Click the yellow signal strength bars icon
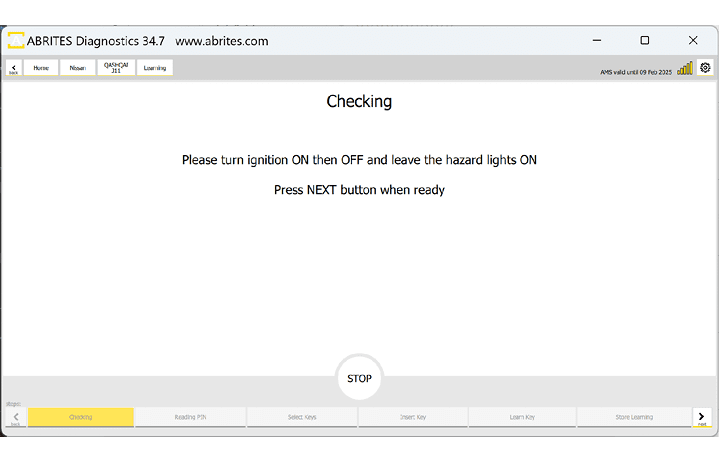Viewport: 719px width, 462px height. coord(685,68)
